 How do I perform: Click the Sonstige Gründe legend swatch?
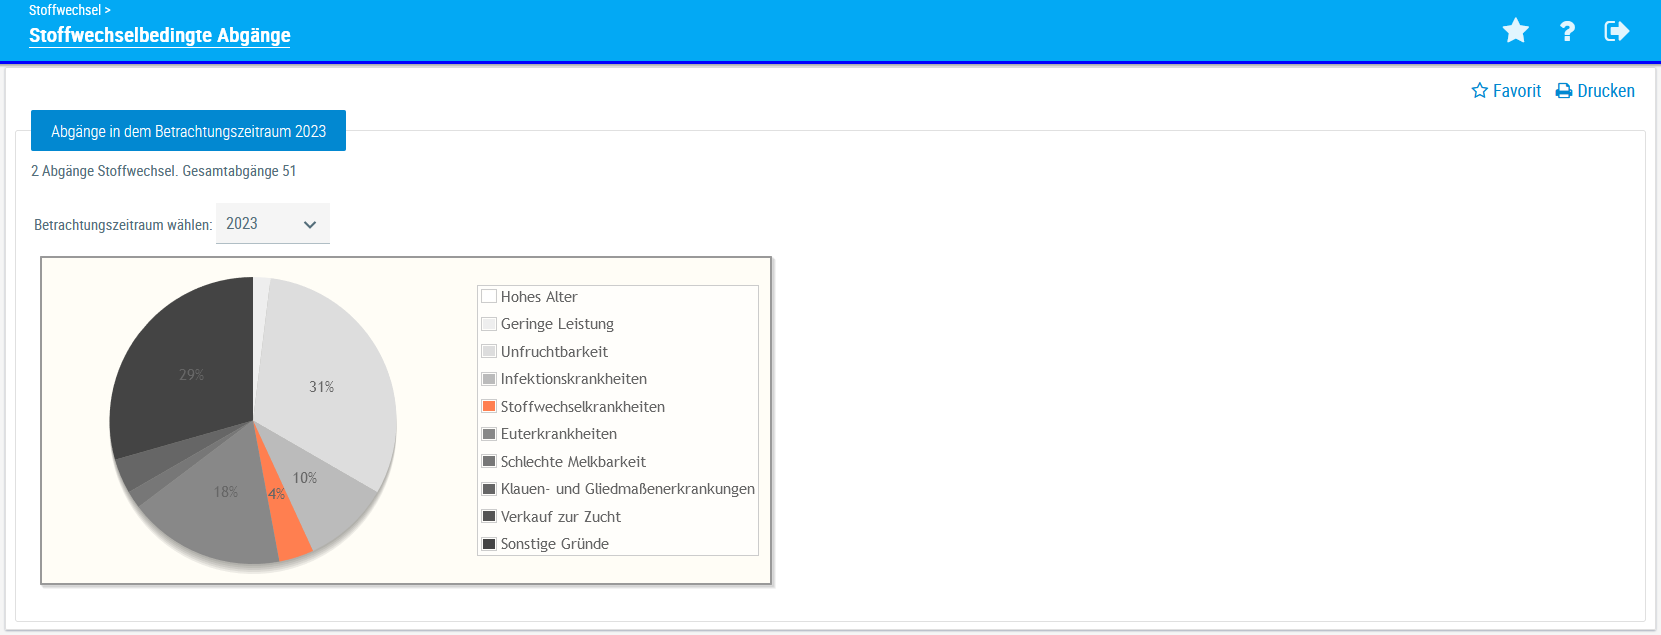489,544
